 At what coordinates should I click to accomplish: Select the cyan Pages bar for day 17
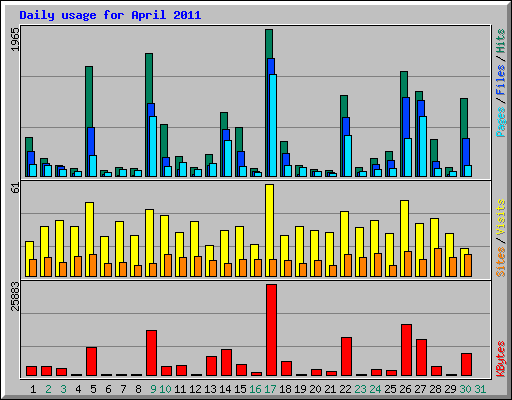pyautogui.click(x=273, y=125)
